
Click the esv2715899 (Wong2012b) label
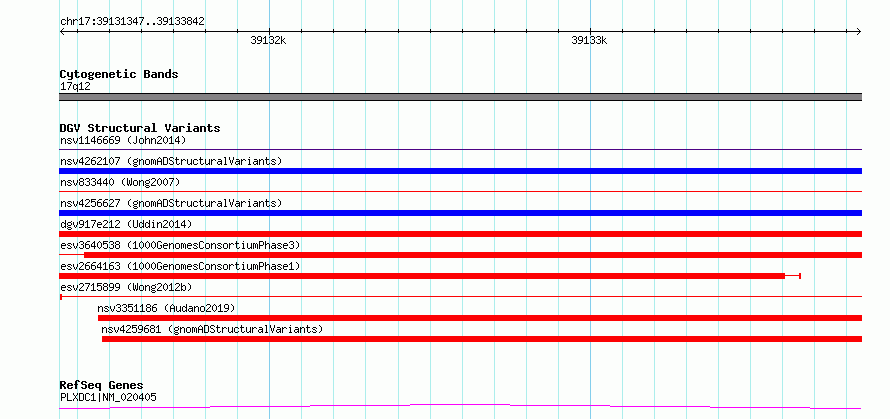click(126, 287)
